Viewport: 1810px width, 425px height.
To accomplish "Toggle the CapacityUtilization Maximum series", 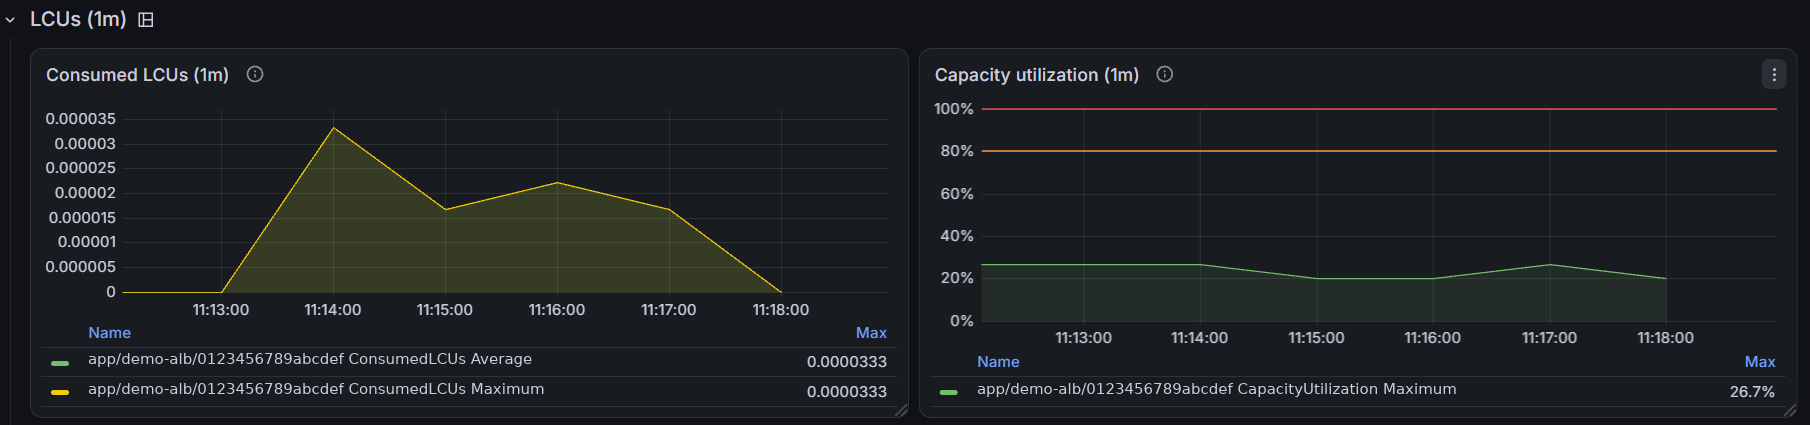I will (1216, 389).
